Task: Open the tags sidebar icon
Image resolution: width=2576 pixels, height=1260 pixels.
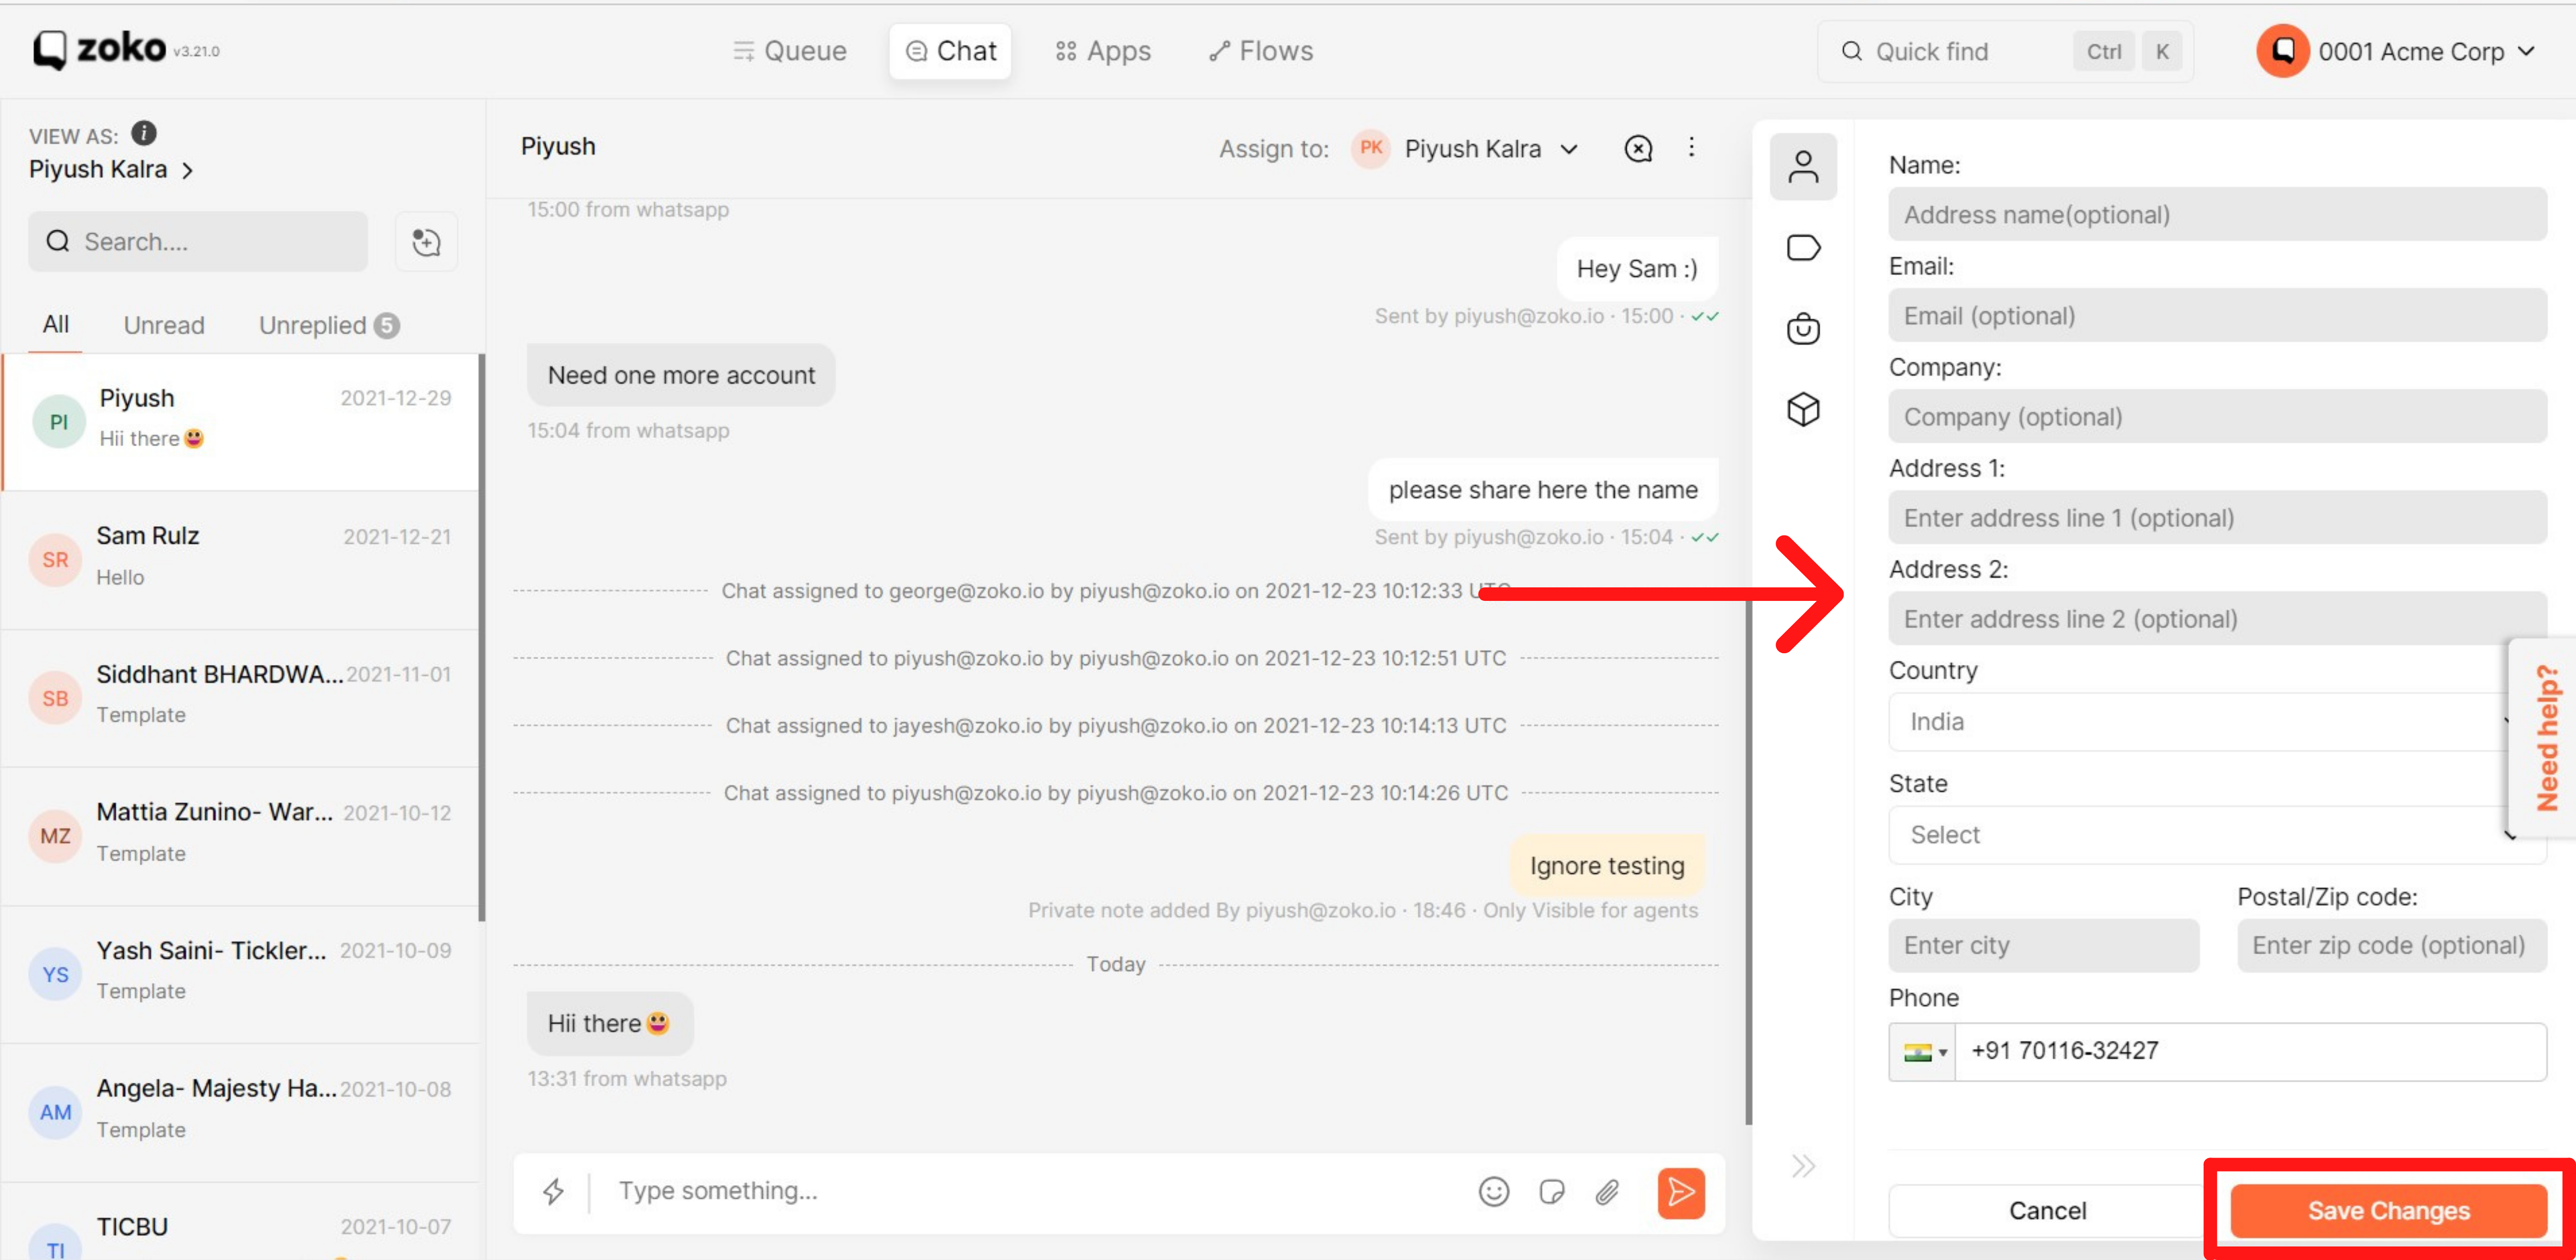Action: 1803,247
